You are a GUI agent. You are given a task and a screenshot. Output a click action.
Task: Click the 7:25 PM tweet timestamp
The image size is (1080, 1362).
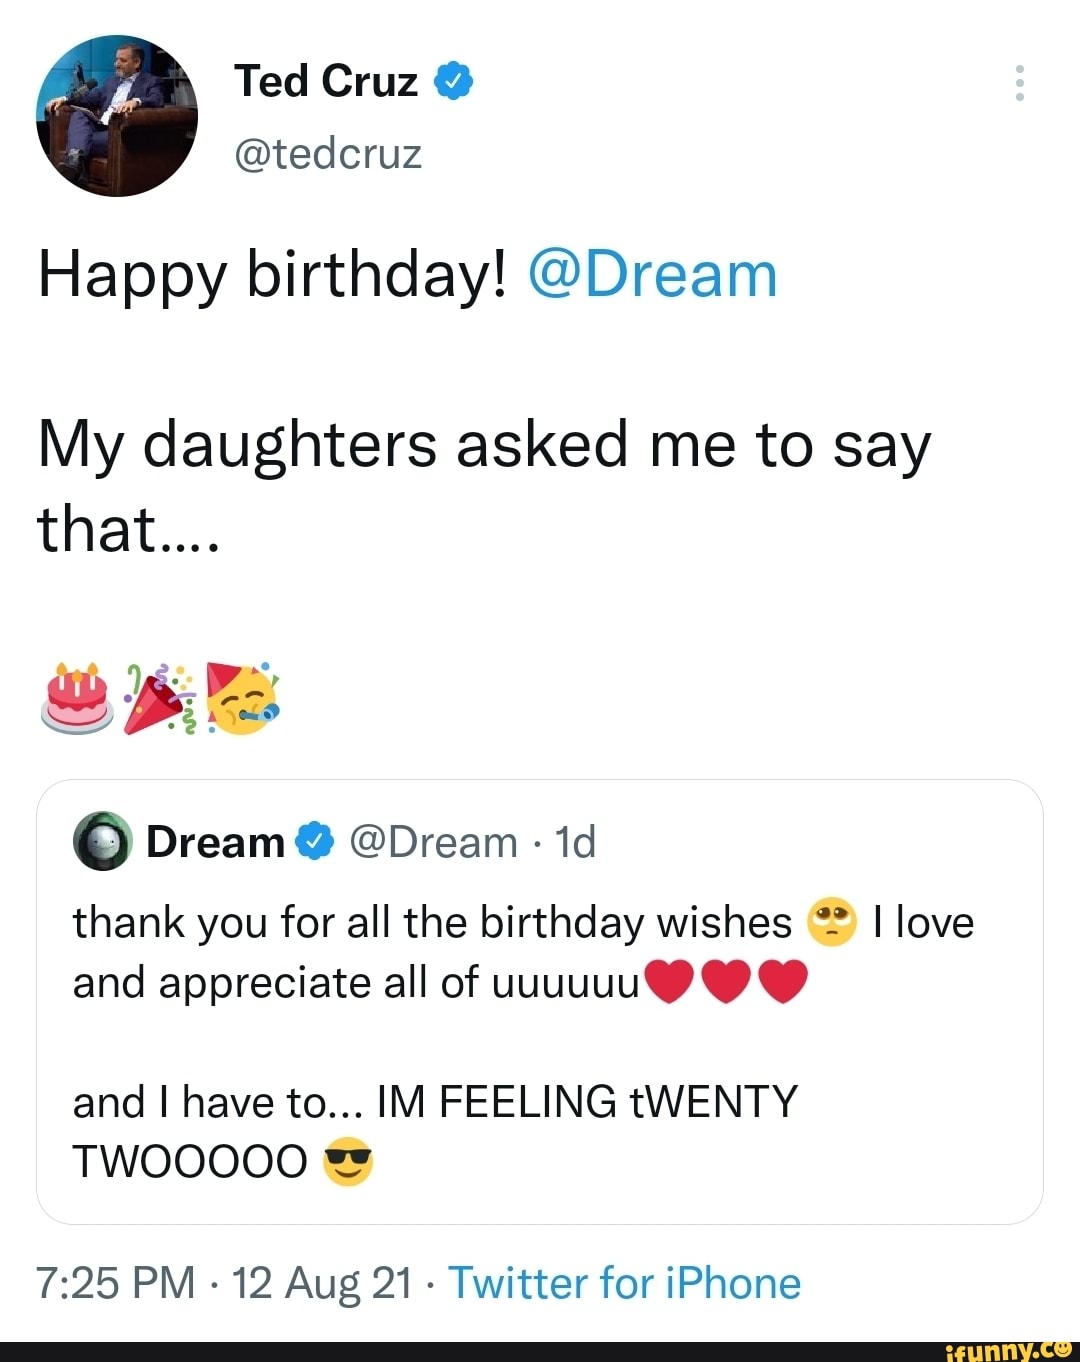point(116,1283)
